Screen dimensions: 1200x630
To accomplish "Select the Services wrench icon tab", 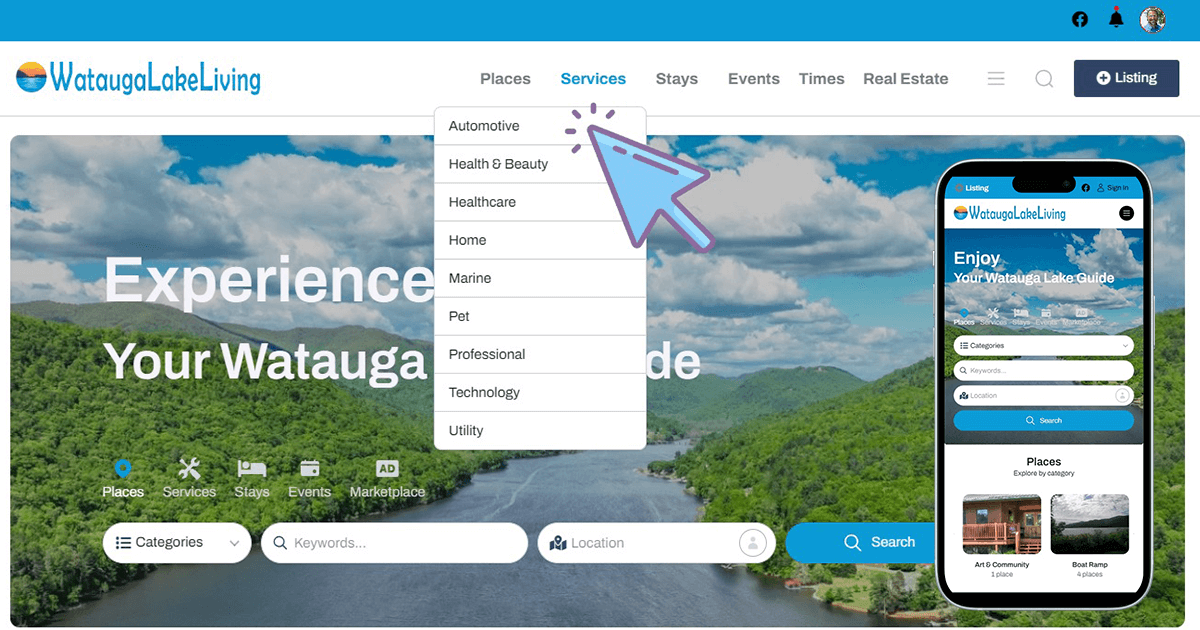I will pyautogui.click(x=189, y=478).
